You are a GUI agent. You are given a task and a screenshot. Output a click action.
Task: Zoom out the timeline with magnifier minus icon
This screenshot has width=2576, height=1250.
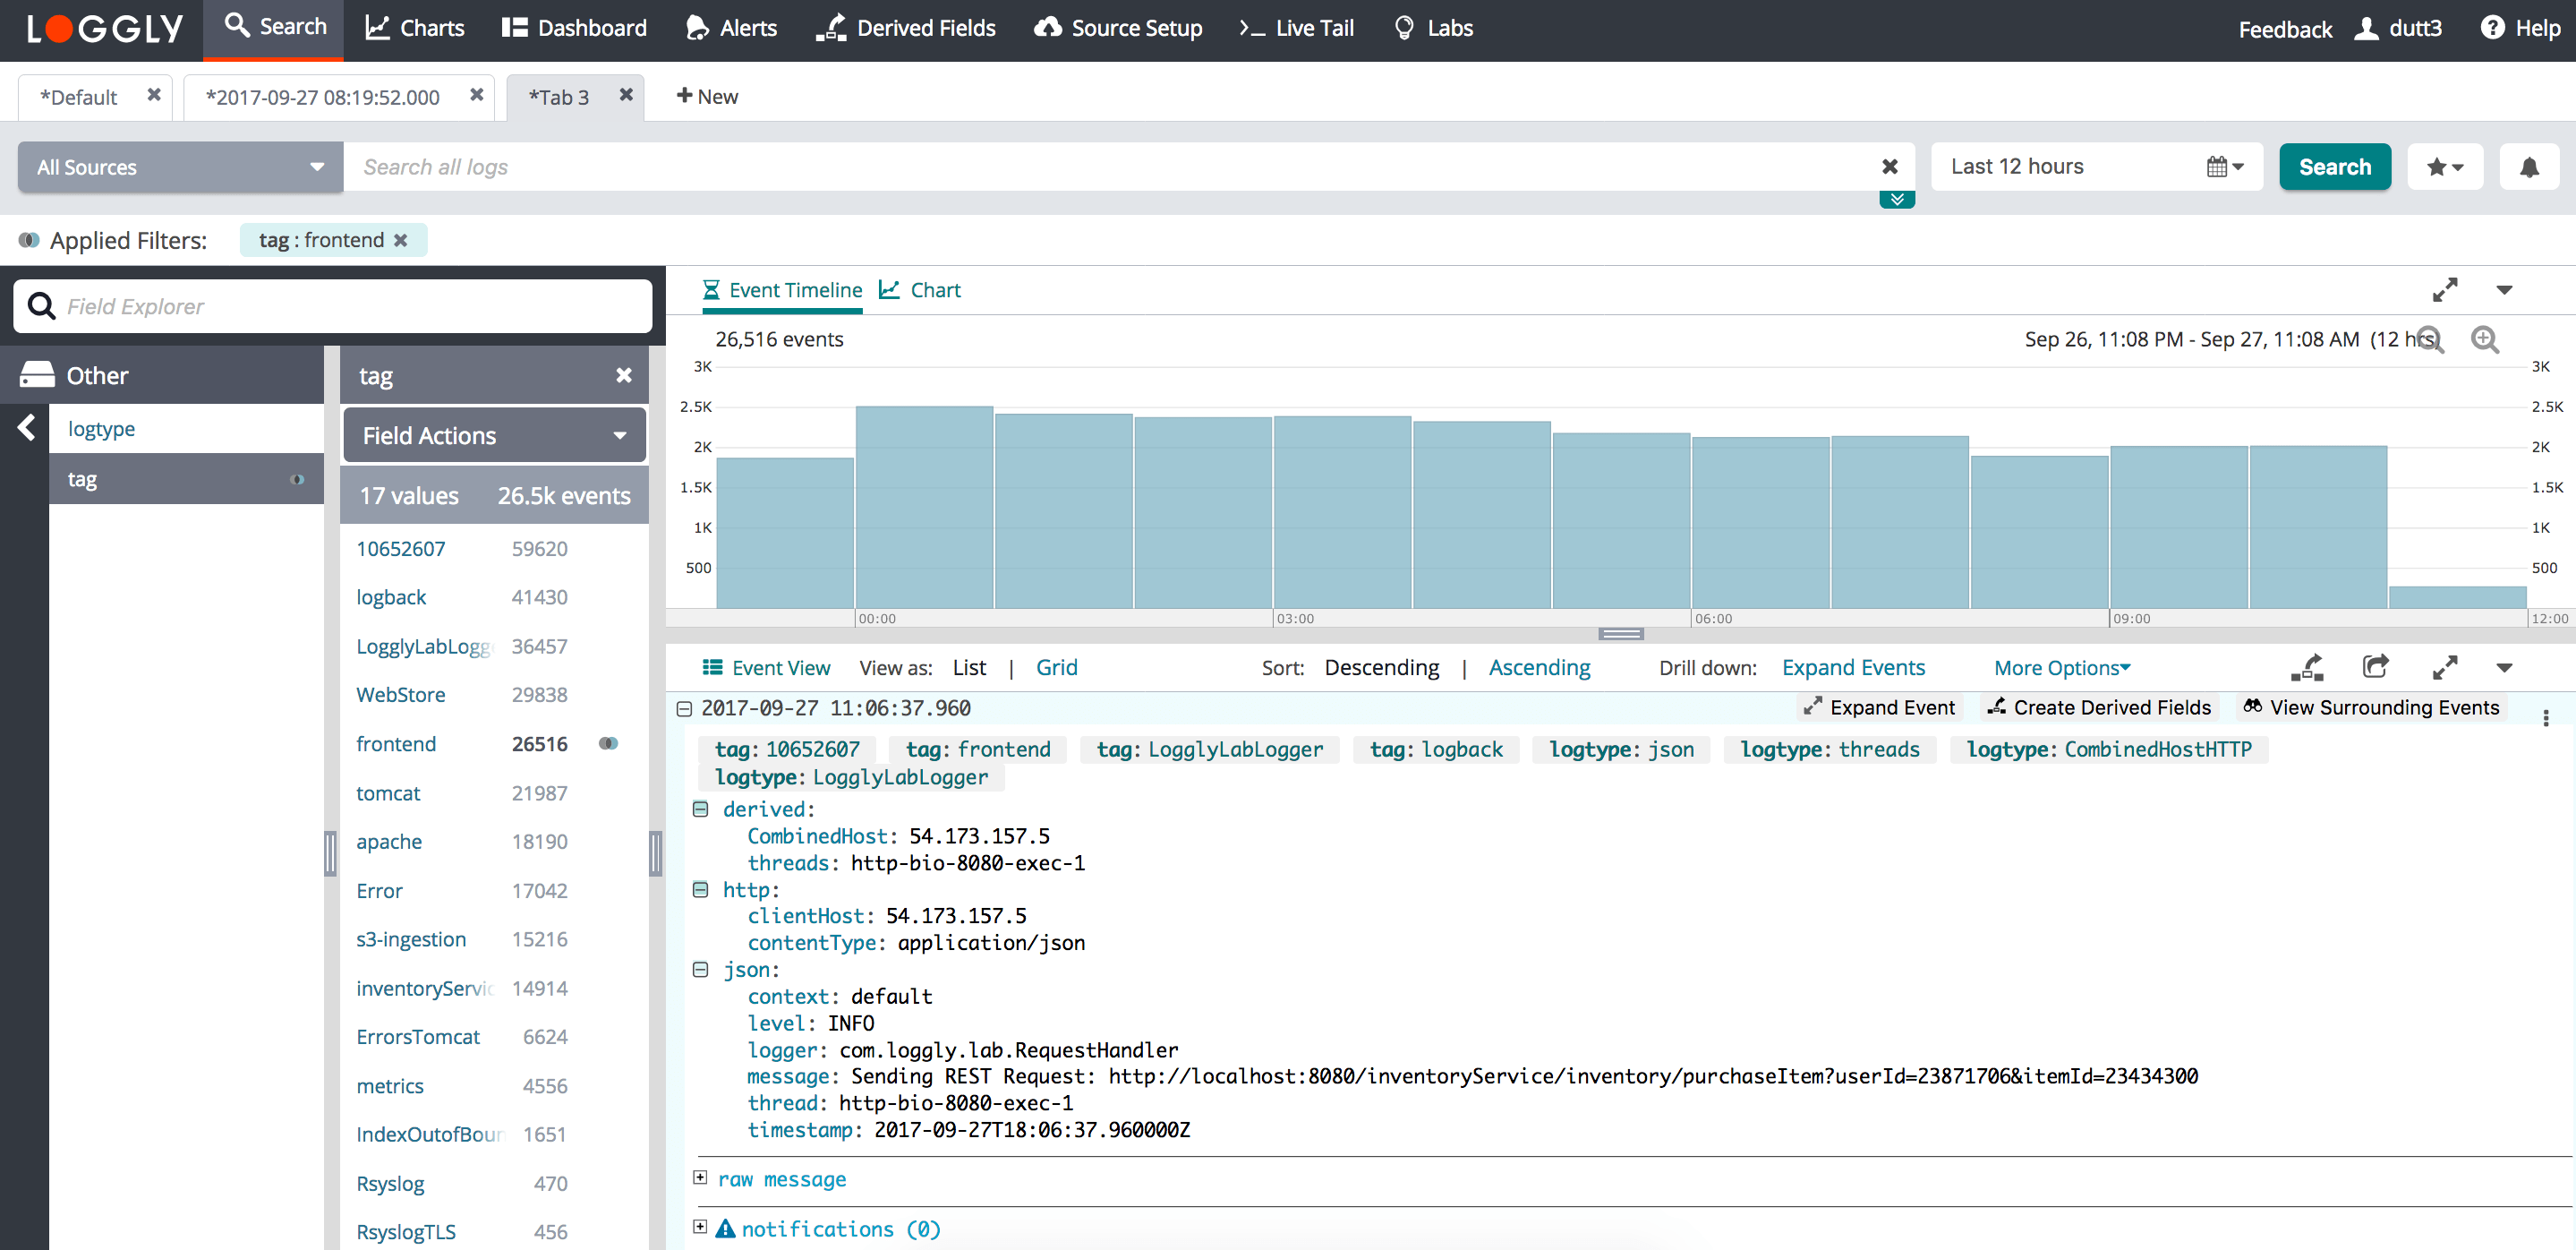tap(2430, 340)
